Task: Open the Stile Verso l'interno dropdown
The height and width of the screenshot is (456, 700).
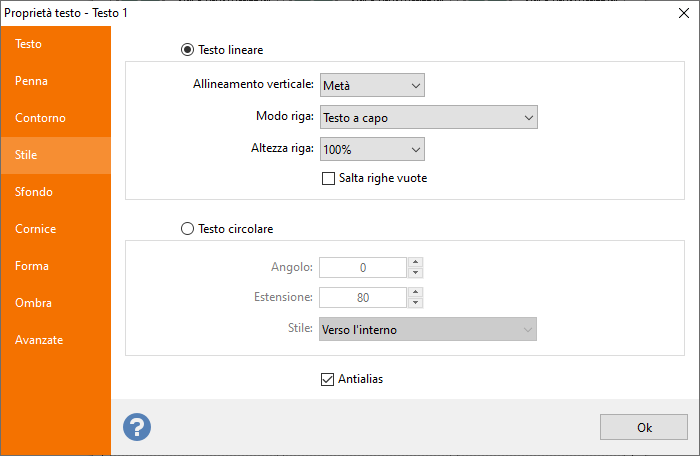Action: pos(428,329)
